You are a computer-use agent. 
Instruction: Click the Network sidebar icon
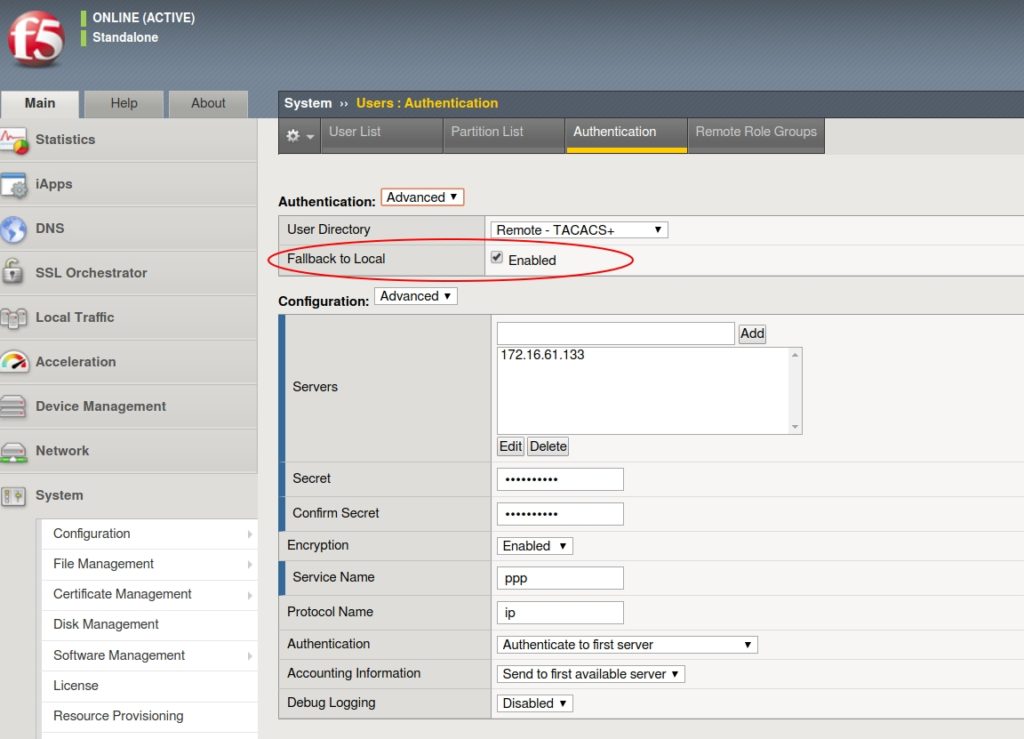click(x=14, y=451)
